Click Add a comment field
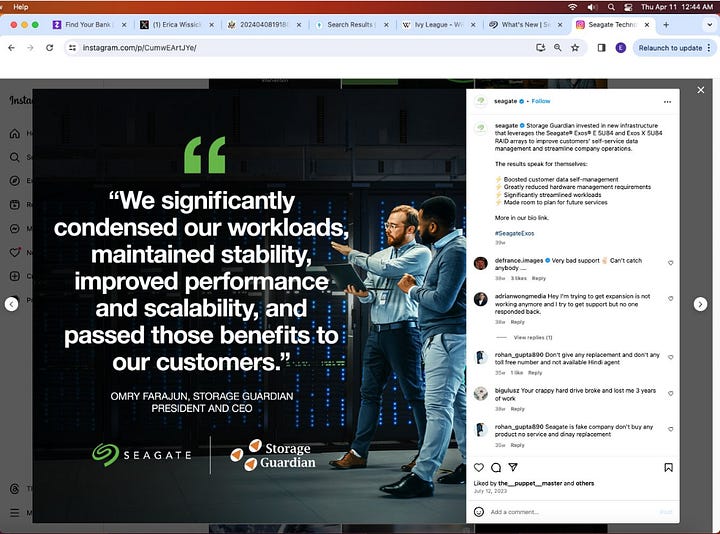The height and width of the screenshot is (534, 720). click(x=572, y=512)
